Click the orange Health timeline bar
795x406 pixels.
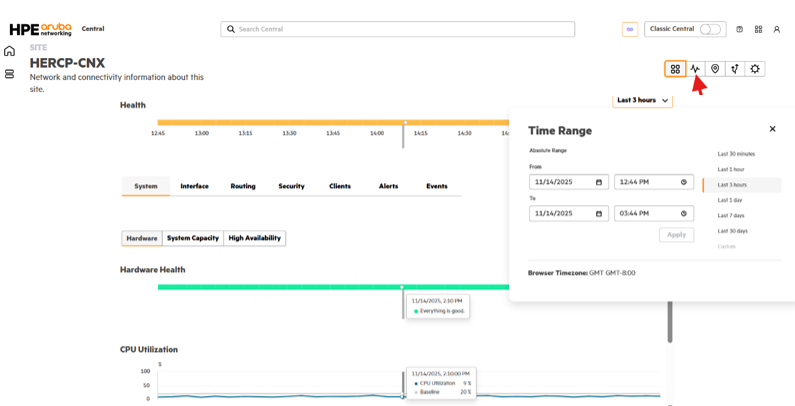(333, 122)
